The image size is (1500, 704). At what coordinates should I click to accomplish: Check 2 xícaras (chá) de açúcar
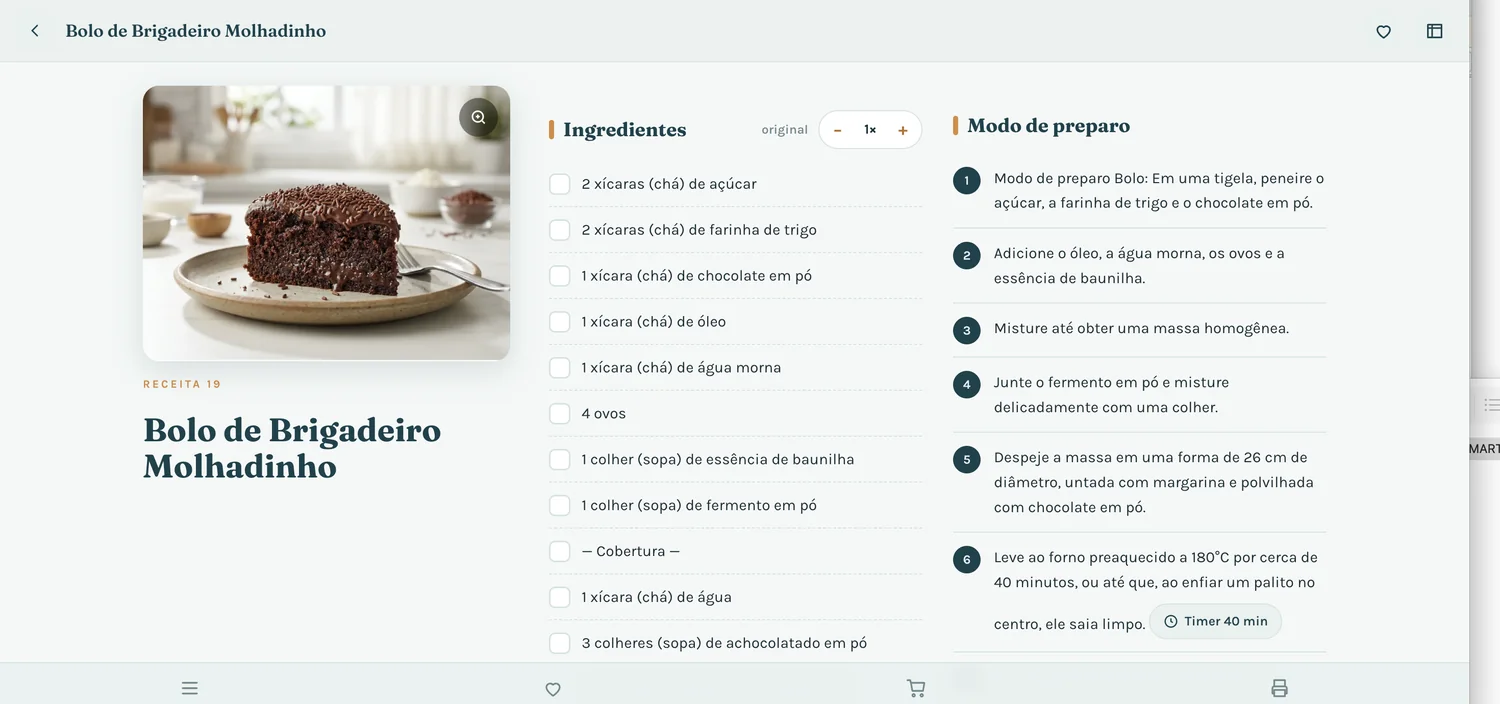coord(560,184)
